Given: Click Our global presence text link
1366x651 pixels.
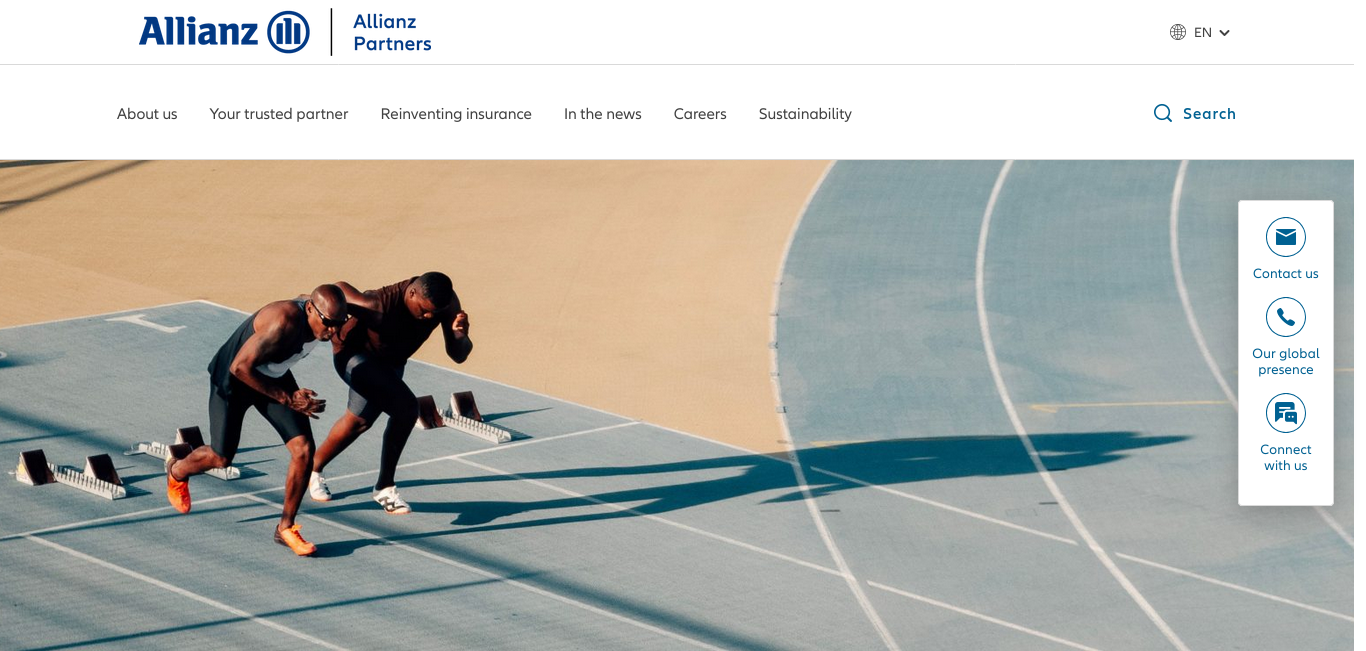Looking at the screenshot, I should click(1286, 361).
